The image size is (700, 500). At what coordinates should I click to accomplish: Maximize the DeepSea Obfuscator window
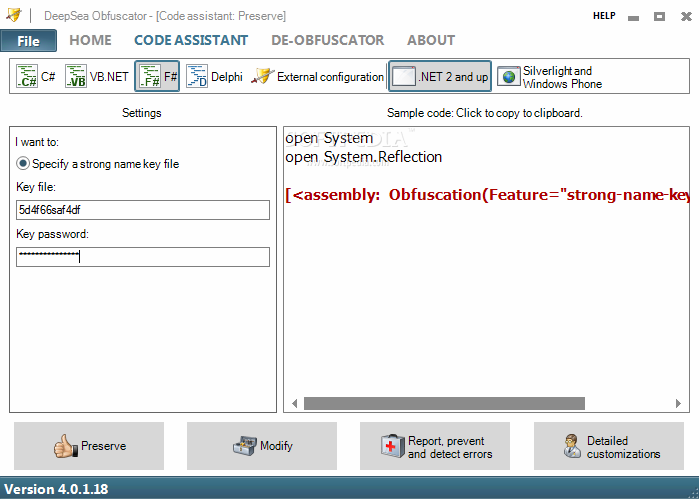coord(659,17)
